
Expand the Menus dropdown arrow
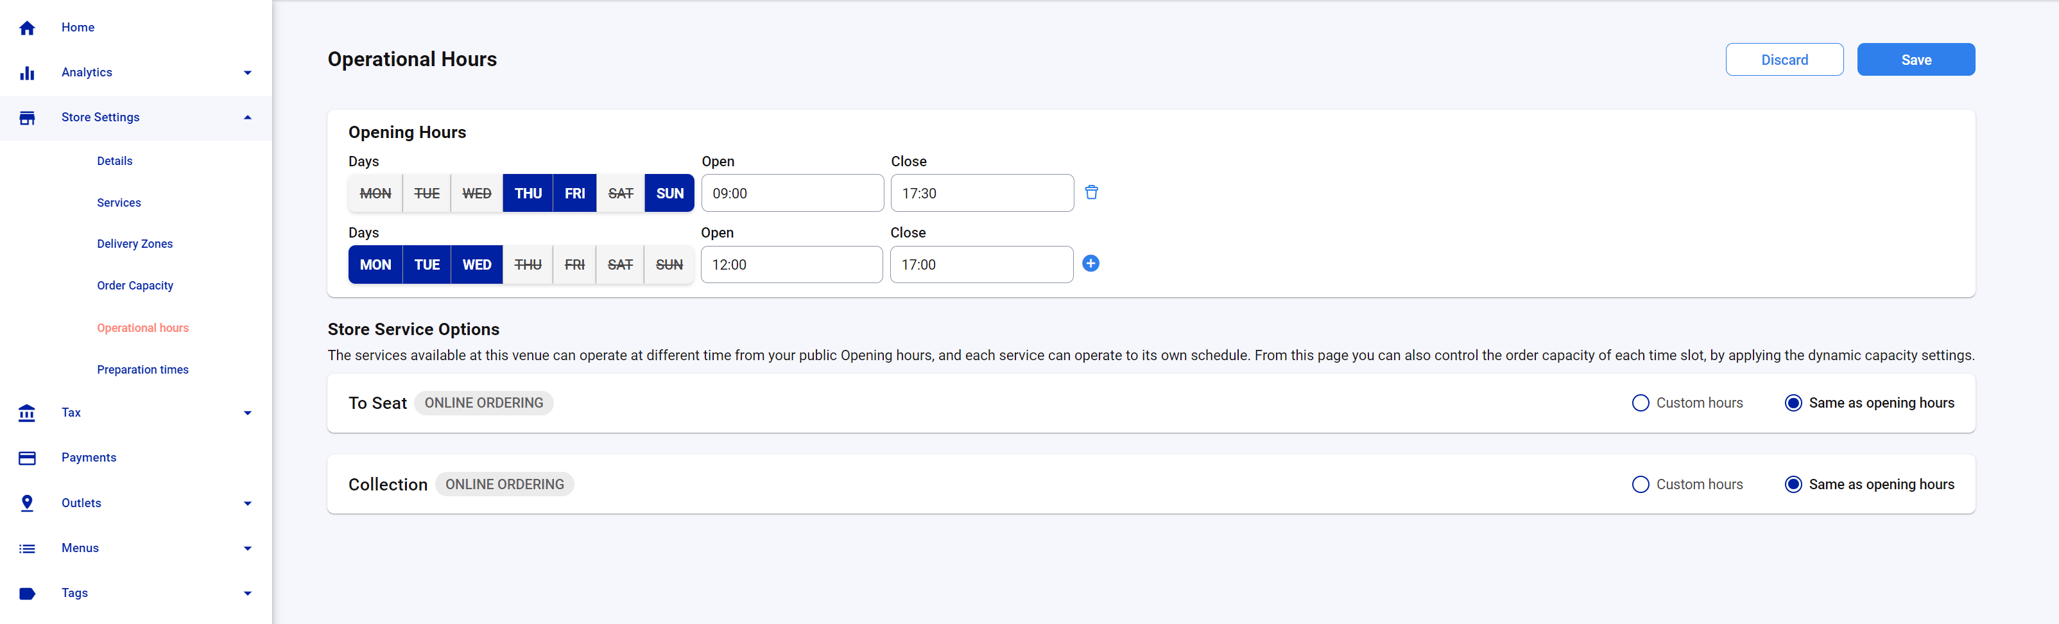(247, 548)
